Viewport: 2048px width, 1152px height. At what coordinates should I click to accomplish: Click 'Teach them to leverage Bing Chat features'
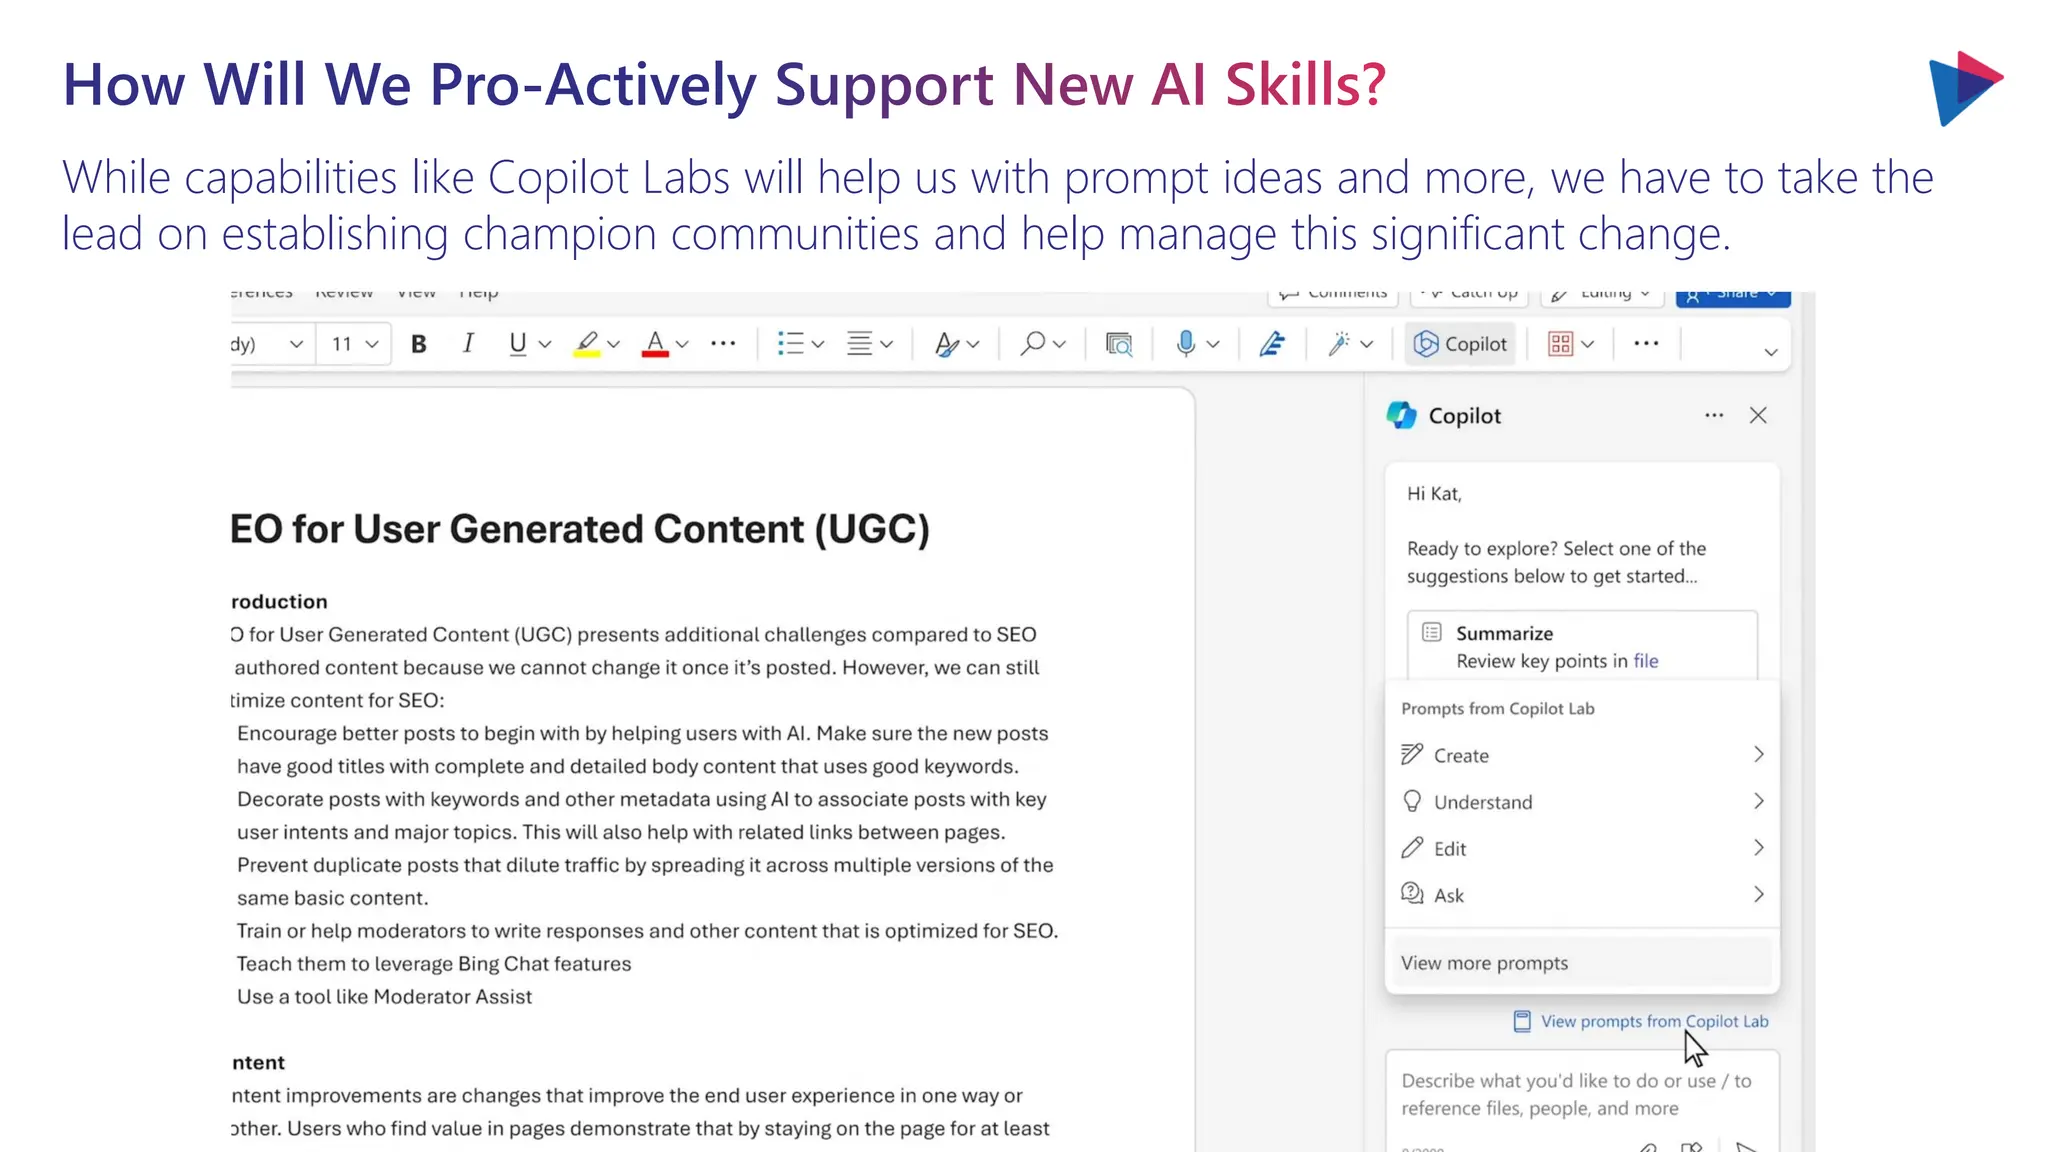tap(434, 964)
